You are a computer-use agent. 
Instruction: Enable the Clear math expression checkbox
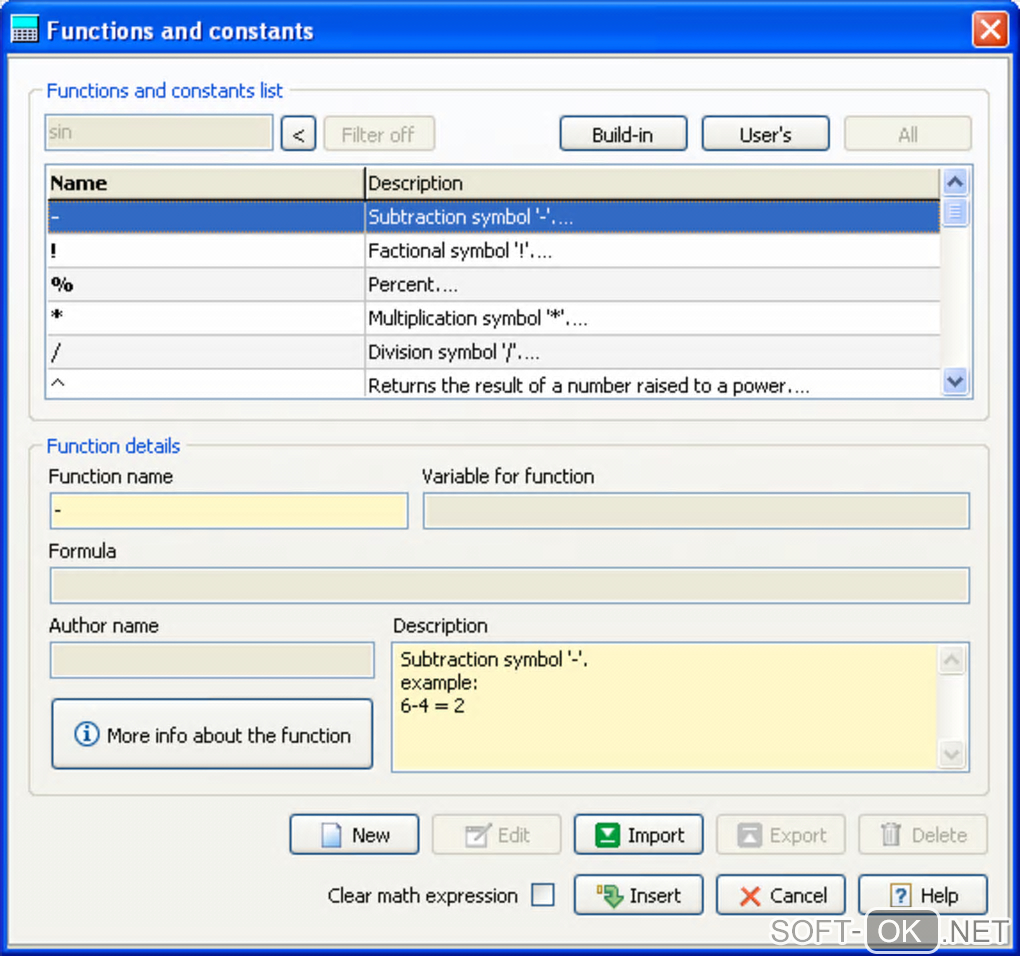543,895
